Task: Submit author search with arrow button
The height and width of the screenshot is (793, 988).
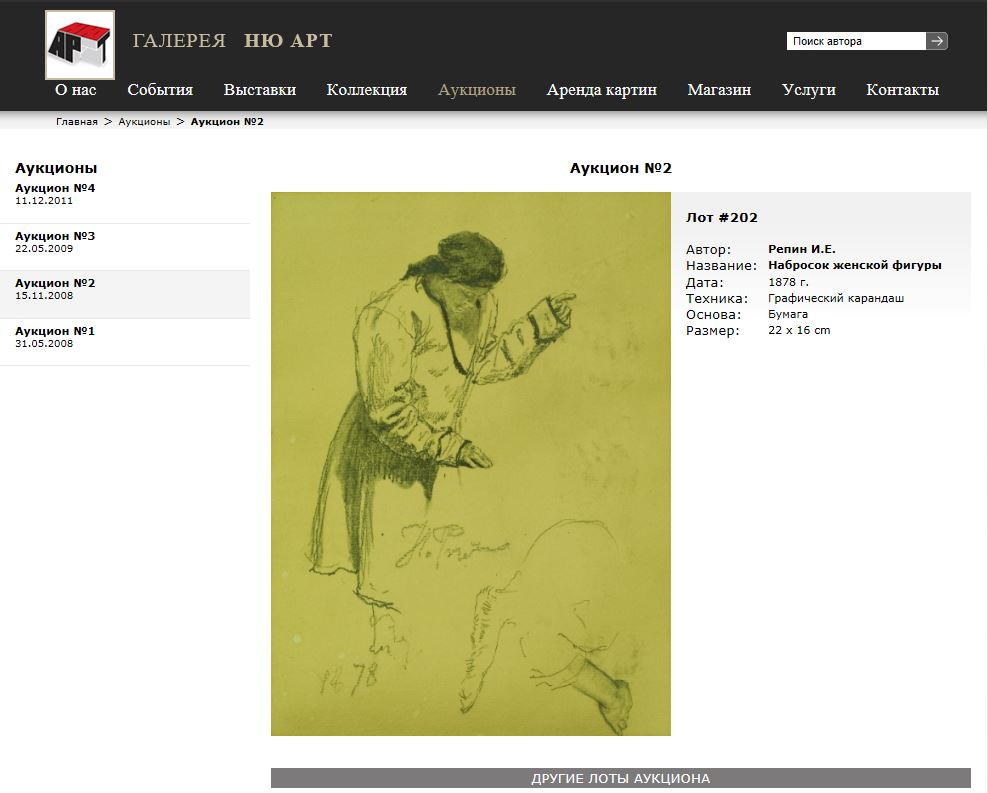Action: (x=937, y=41)
